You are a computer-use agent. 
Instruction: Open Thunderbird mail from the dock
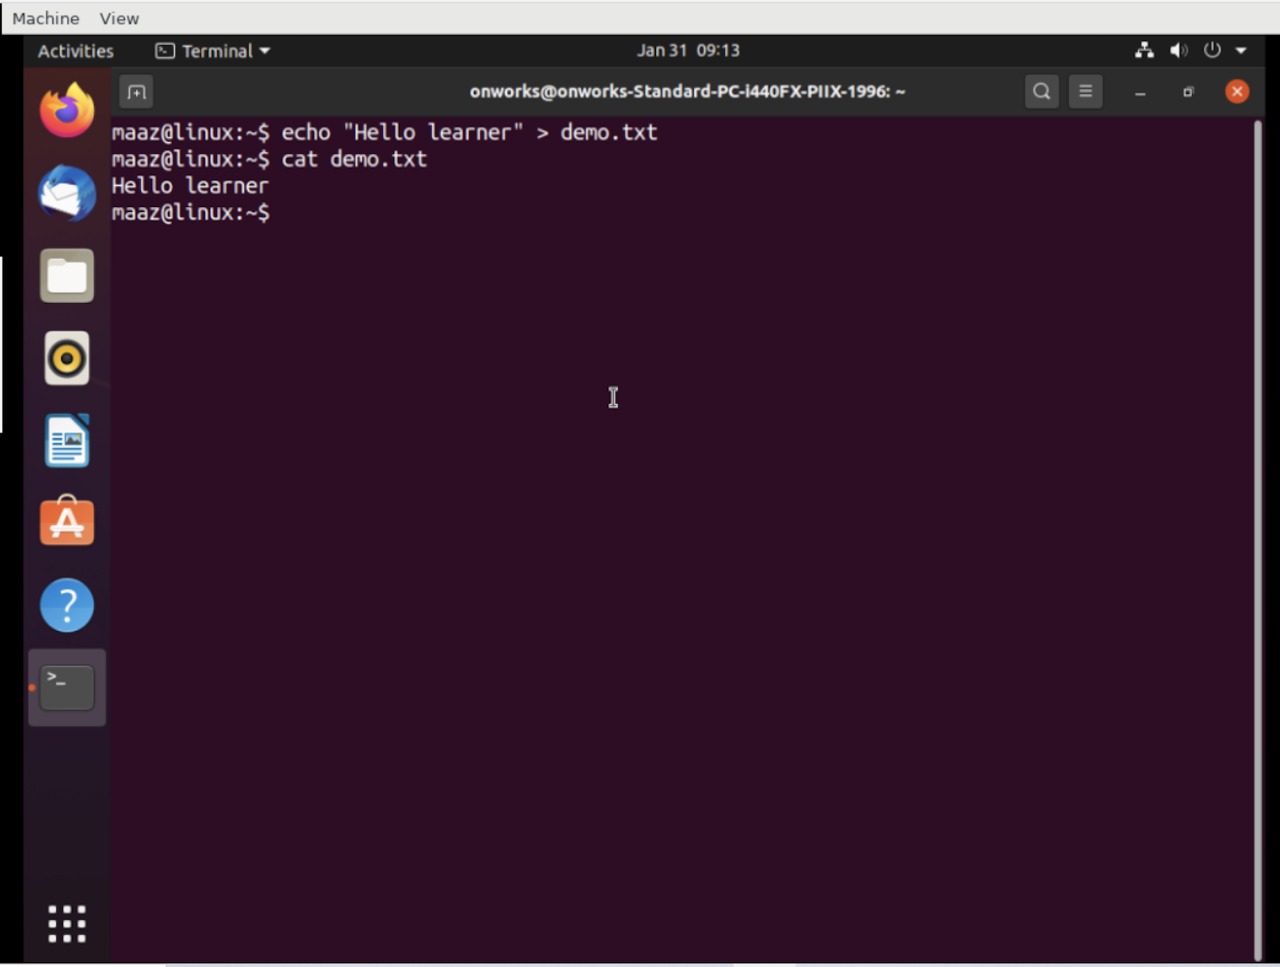click(67, 193)
